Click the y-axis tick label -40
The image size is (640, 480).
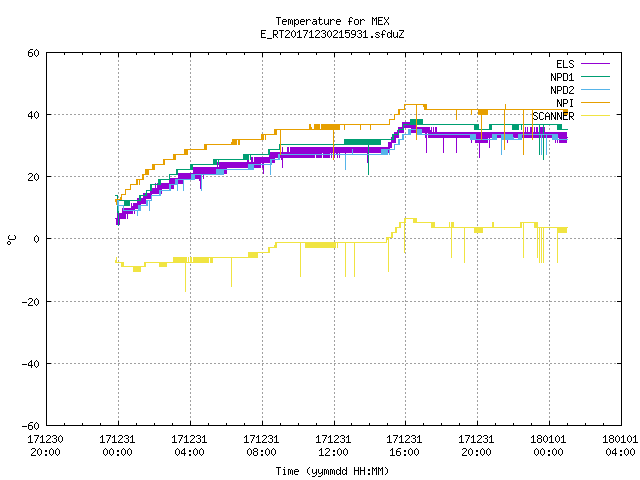[31, 364]
